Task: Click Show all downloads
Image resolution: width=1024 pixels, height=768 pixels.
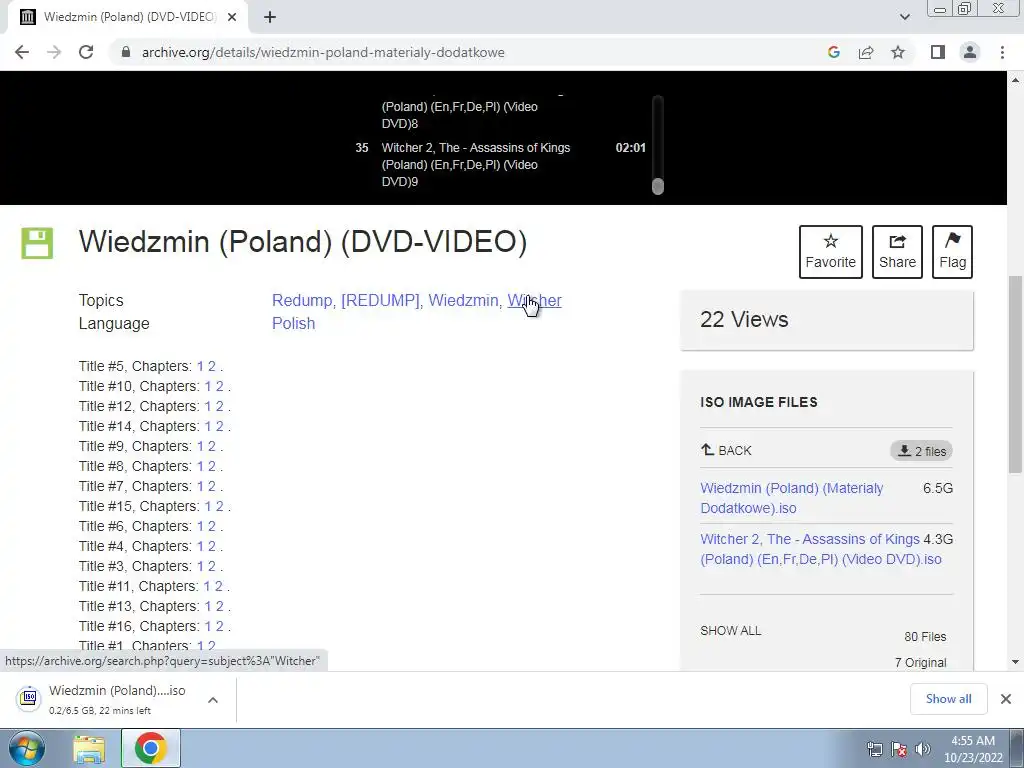Action: pyautogui.click(x=948, y=699)
